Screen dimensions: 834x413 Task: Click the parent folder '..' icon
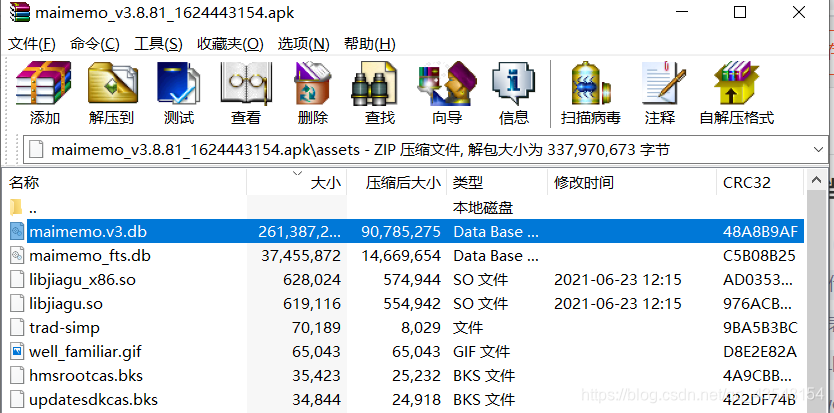16,207
